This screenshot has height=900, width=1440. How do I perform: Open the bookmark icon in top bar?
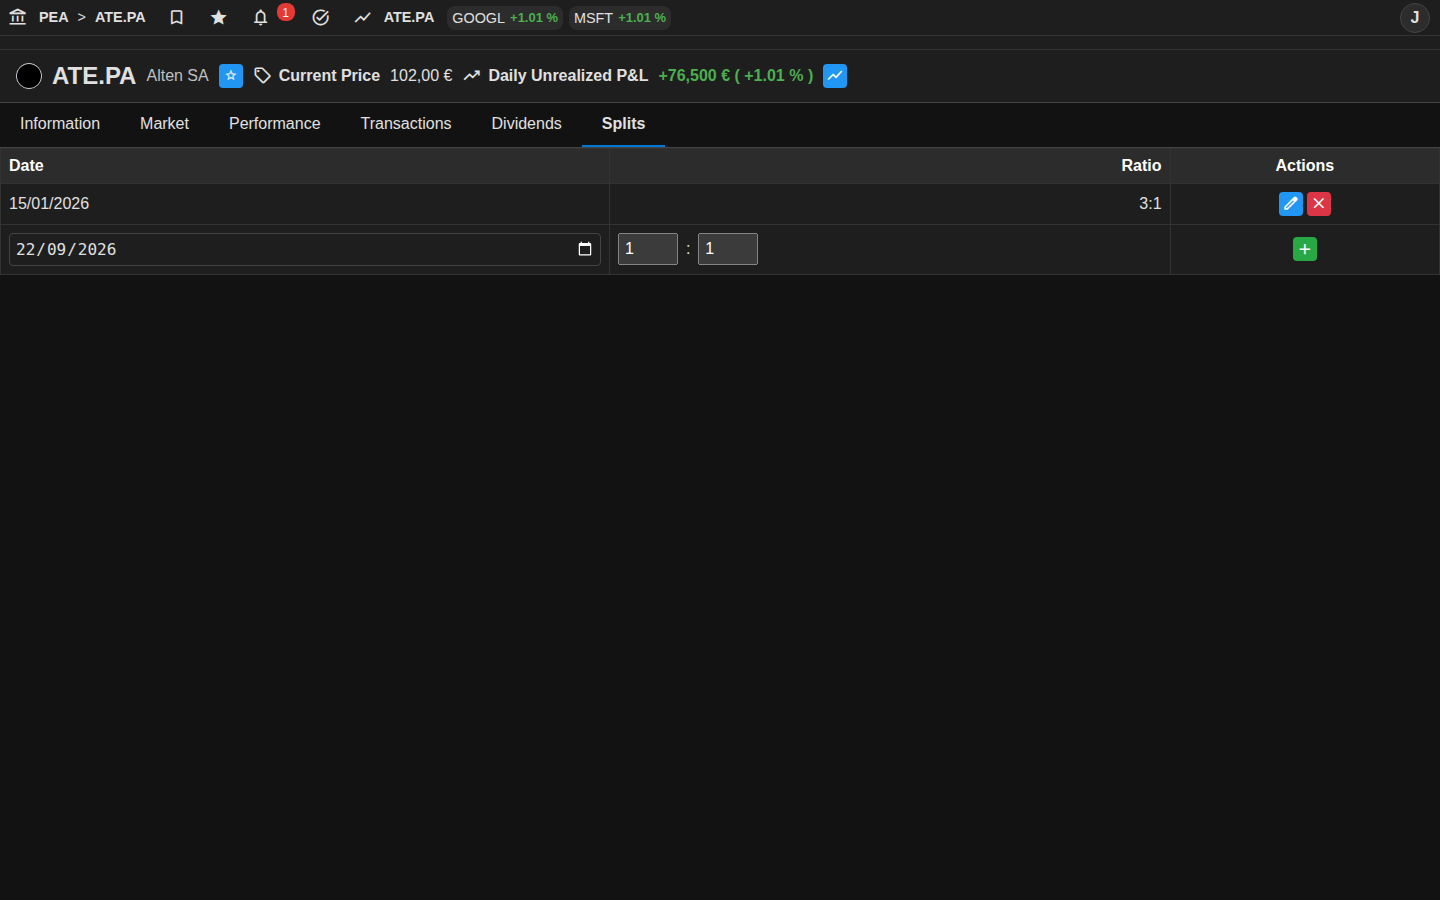(x=176, y=17)
